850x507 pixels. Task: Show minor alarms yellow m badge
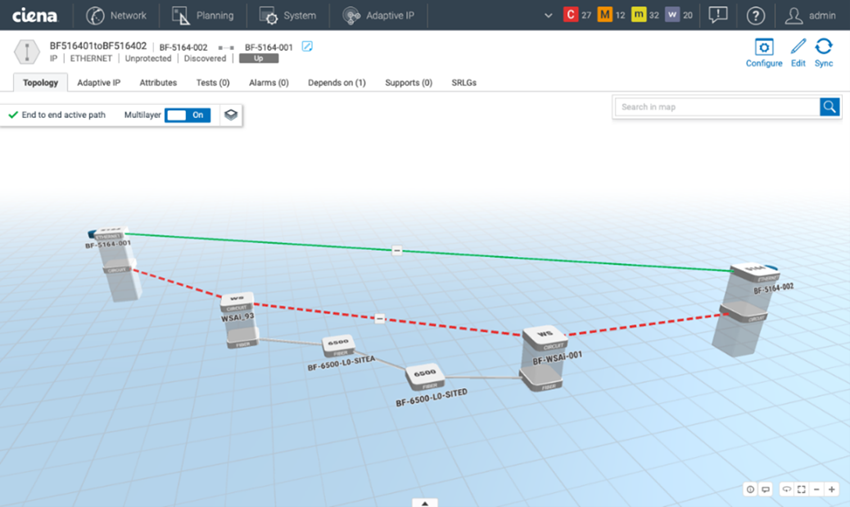pos(639,15)
